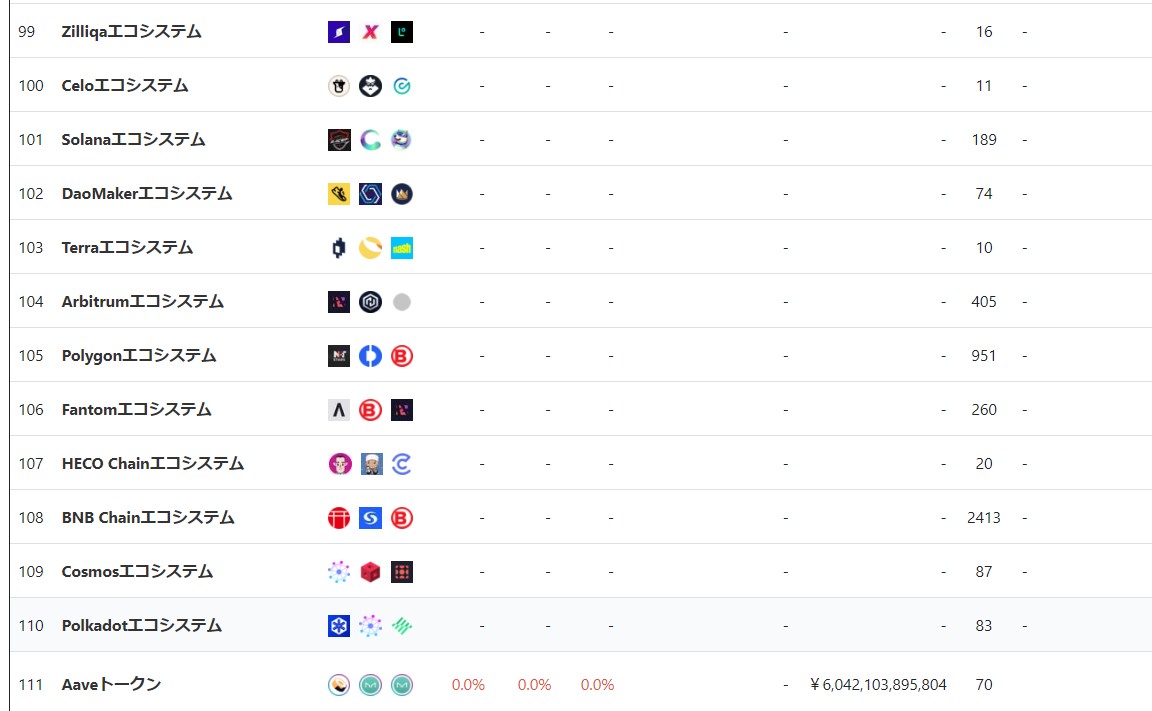Open the Aaveトークン category link

click(111, 684)
